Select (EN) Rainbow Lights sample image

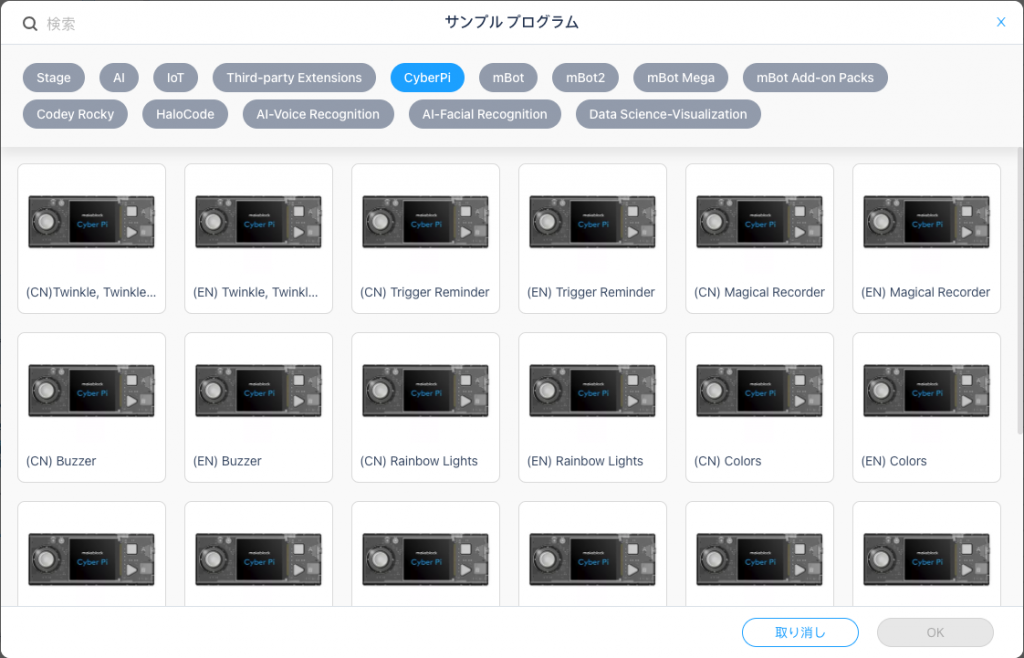[592, 391]
